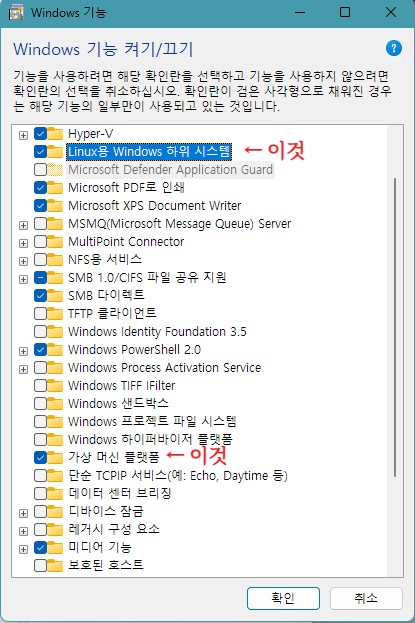
Task: Check Windows 하이퍼바이저 플랫폼 checkbox
Action: coord(41,439)
